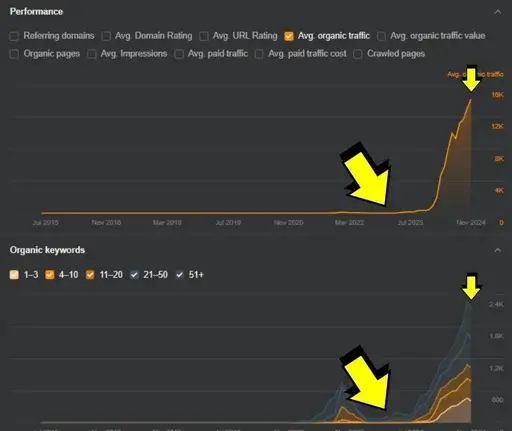Enable Avg. organic traffic value checkbox
Viewport: 512px width, 431px height.
(x=381, y=36)
